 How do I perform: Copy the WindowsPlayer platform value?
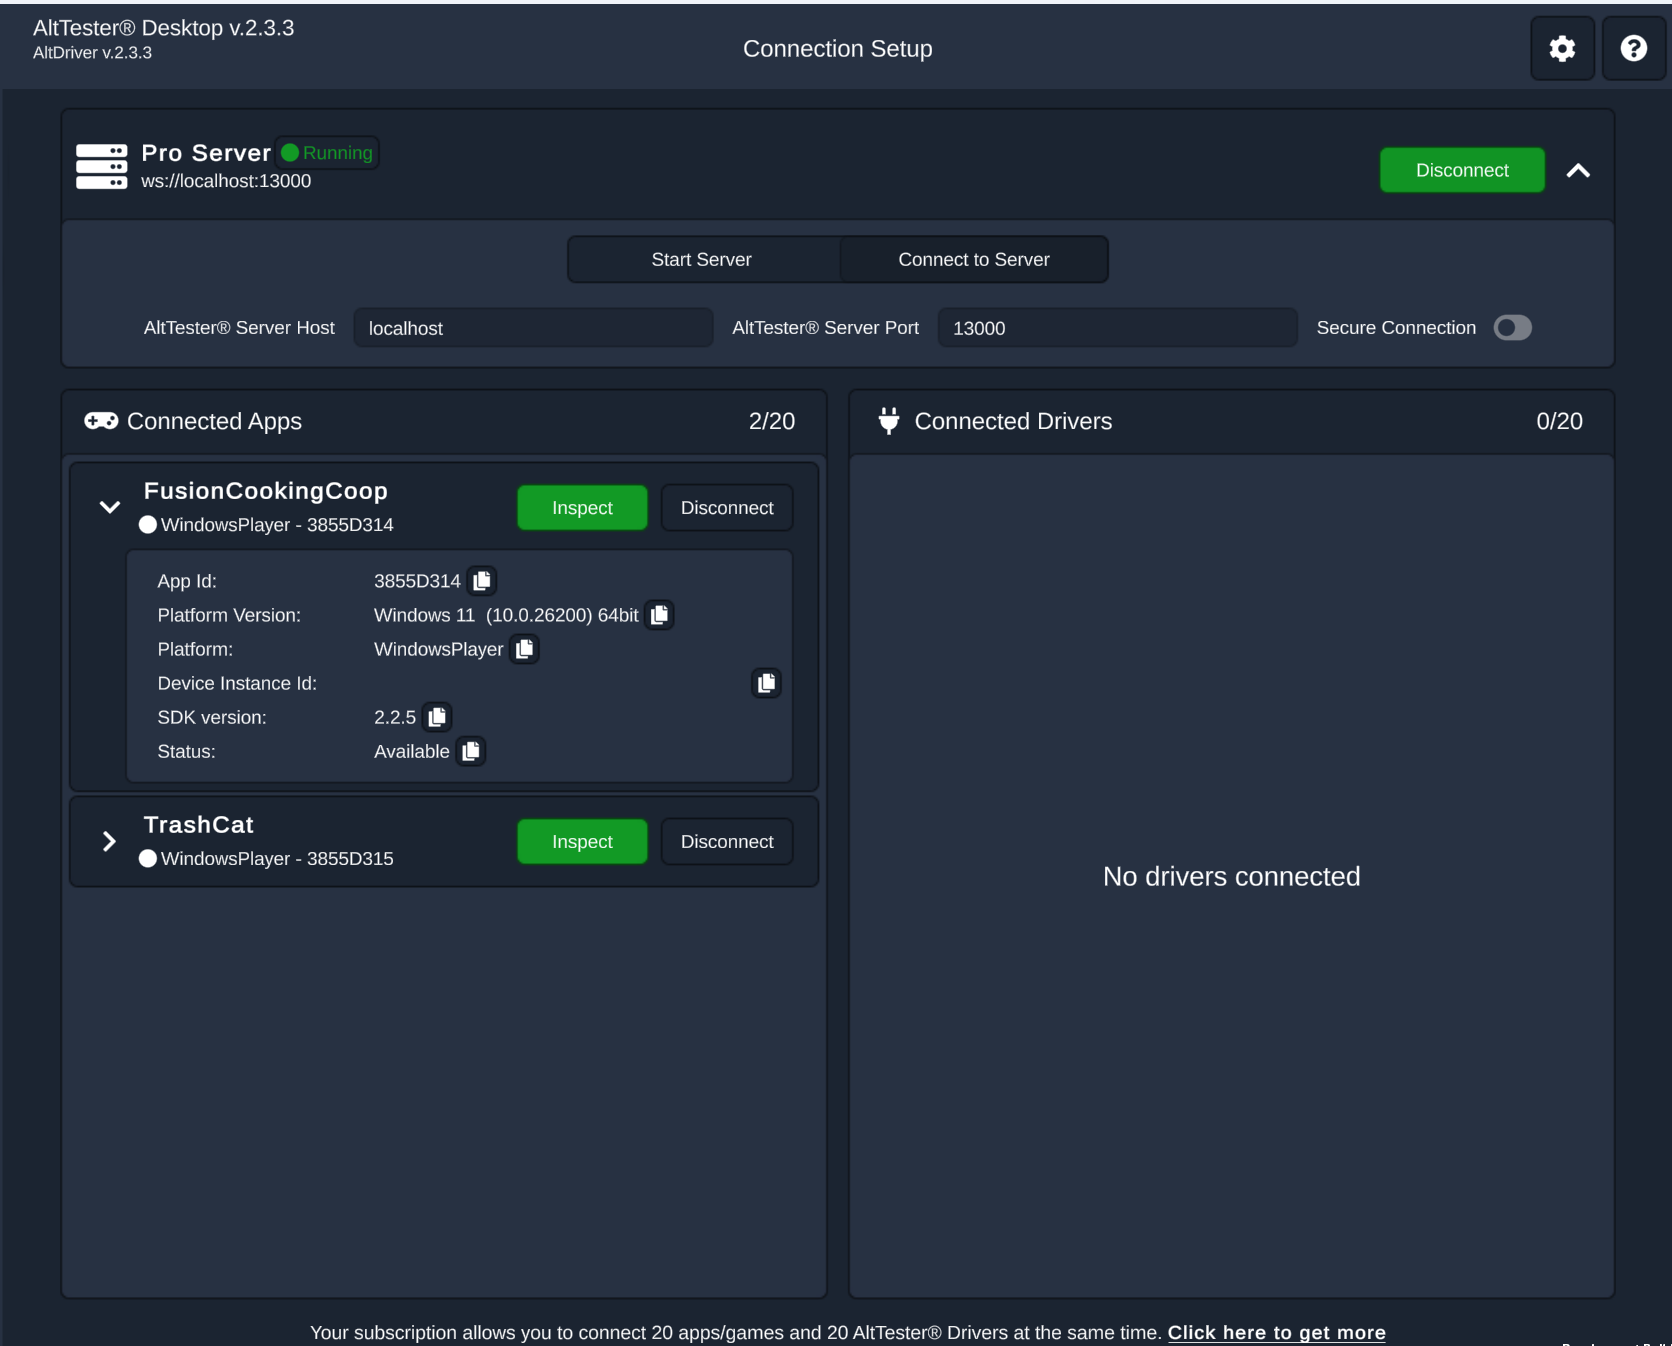point(525,649)
